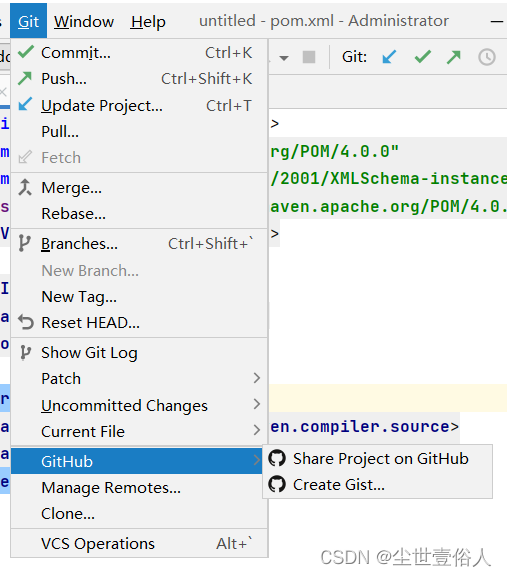Open the Window menu
This screenshot has height=577, width=507.
(x=84, y=21)
